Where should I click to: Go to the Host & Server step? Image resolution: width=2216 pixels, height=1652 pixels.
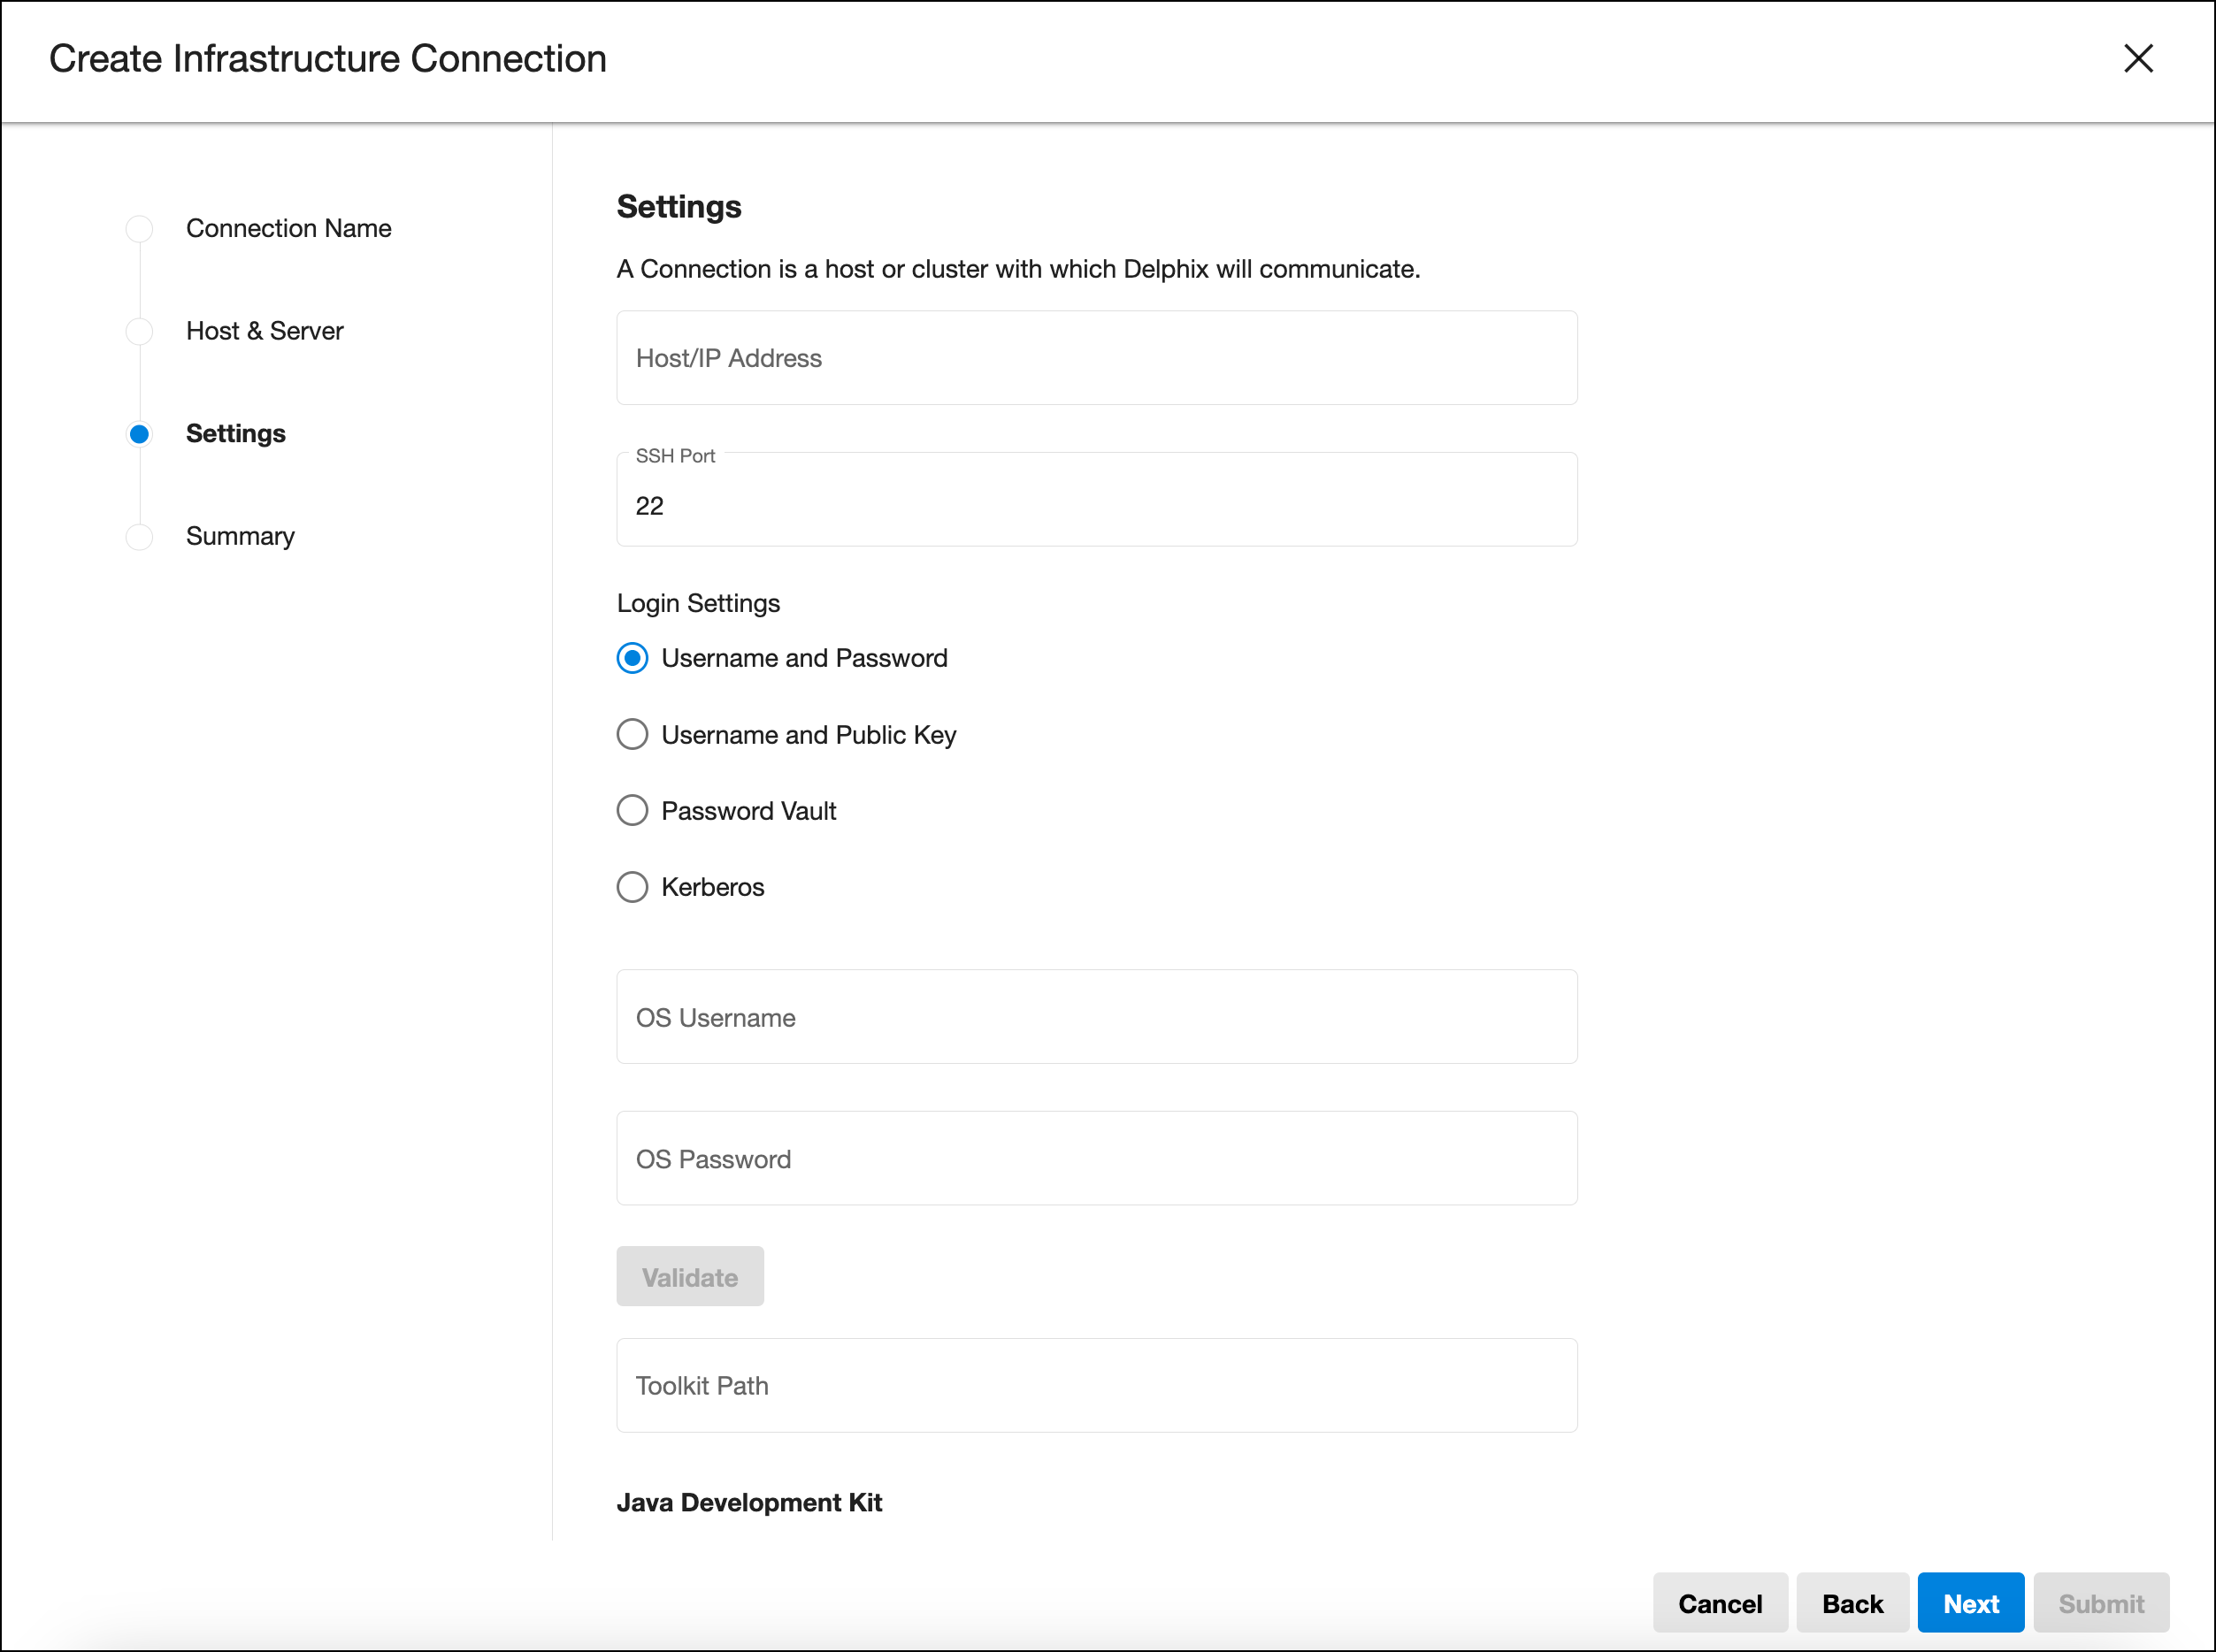[x=264, y=331]
